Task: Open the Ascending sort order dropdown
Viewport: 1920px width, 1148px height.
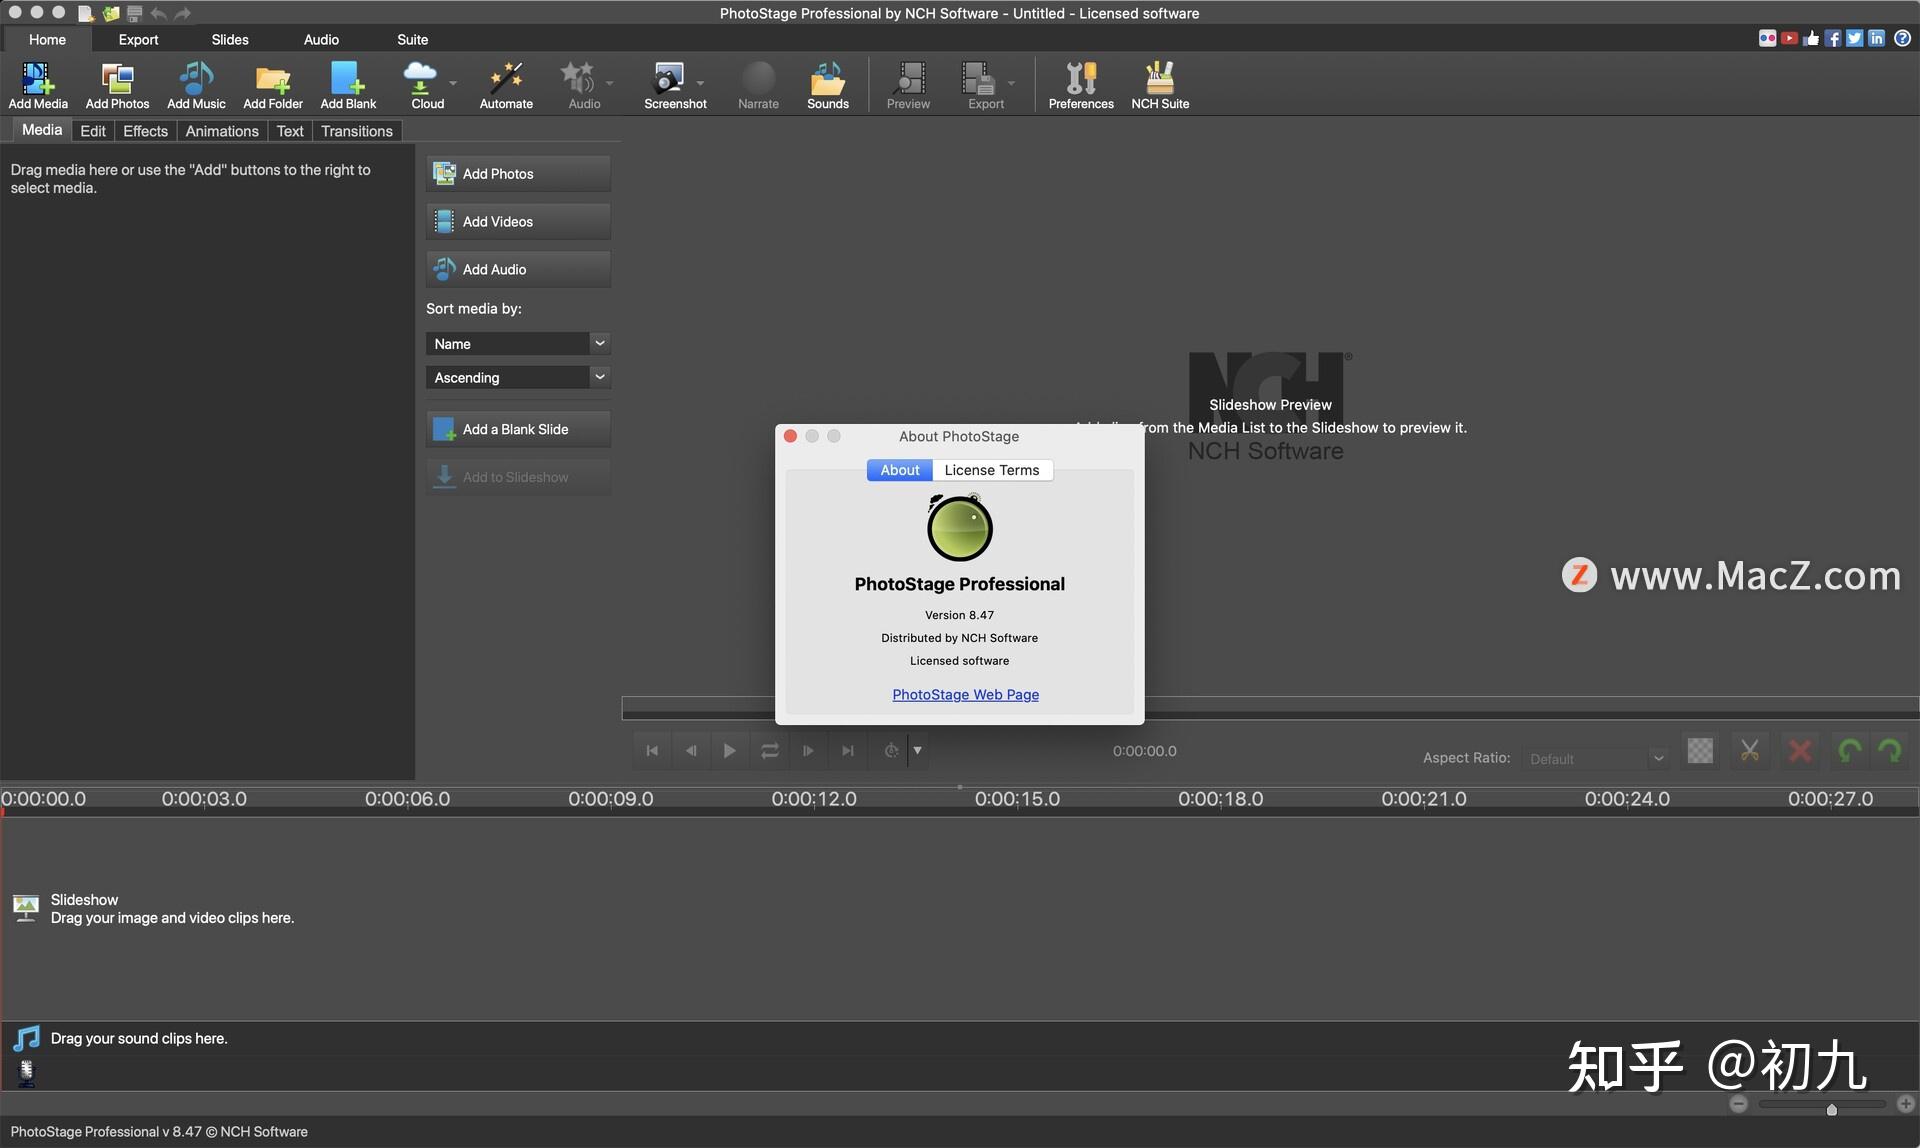Action: [x=518, y=377]
